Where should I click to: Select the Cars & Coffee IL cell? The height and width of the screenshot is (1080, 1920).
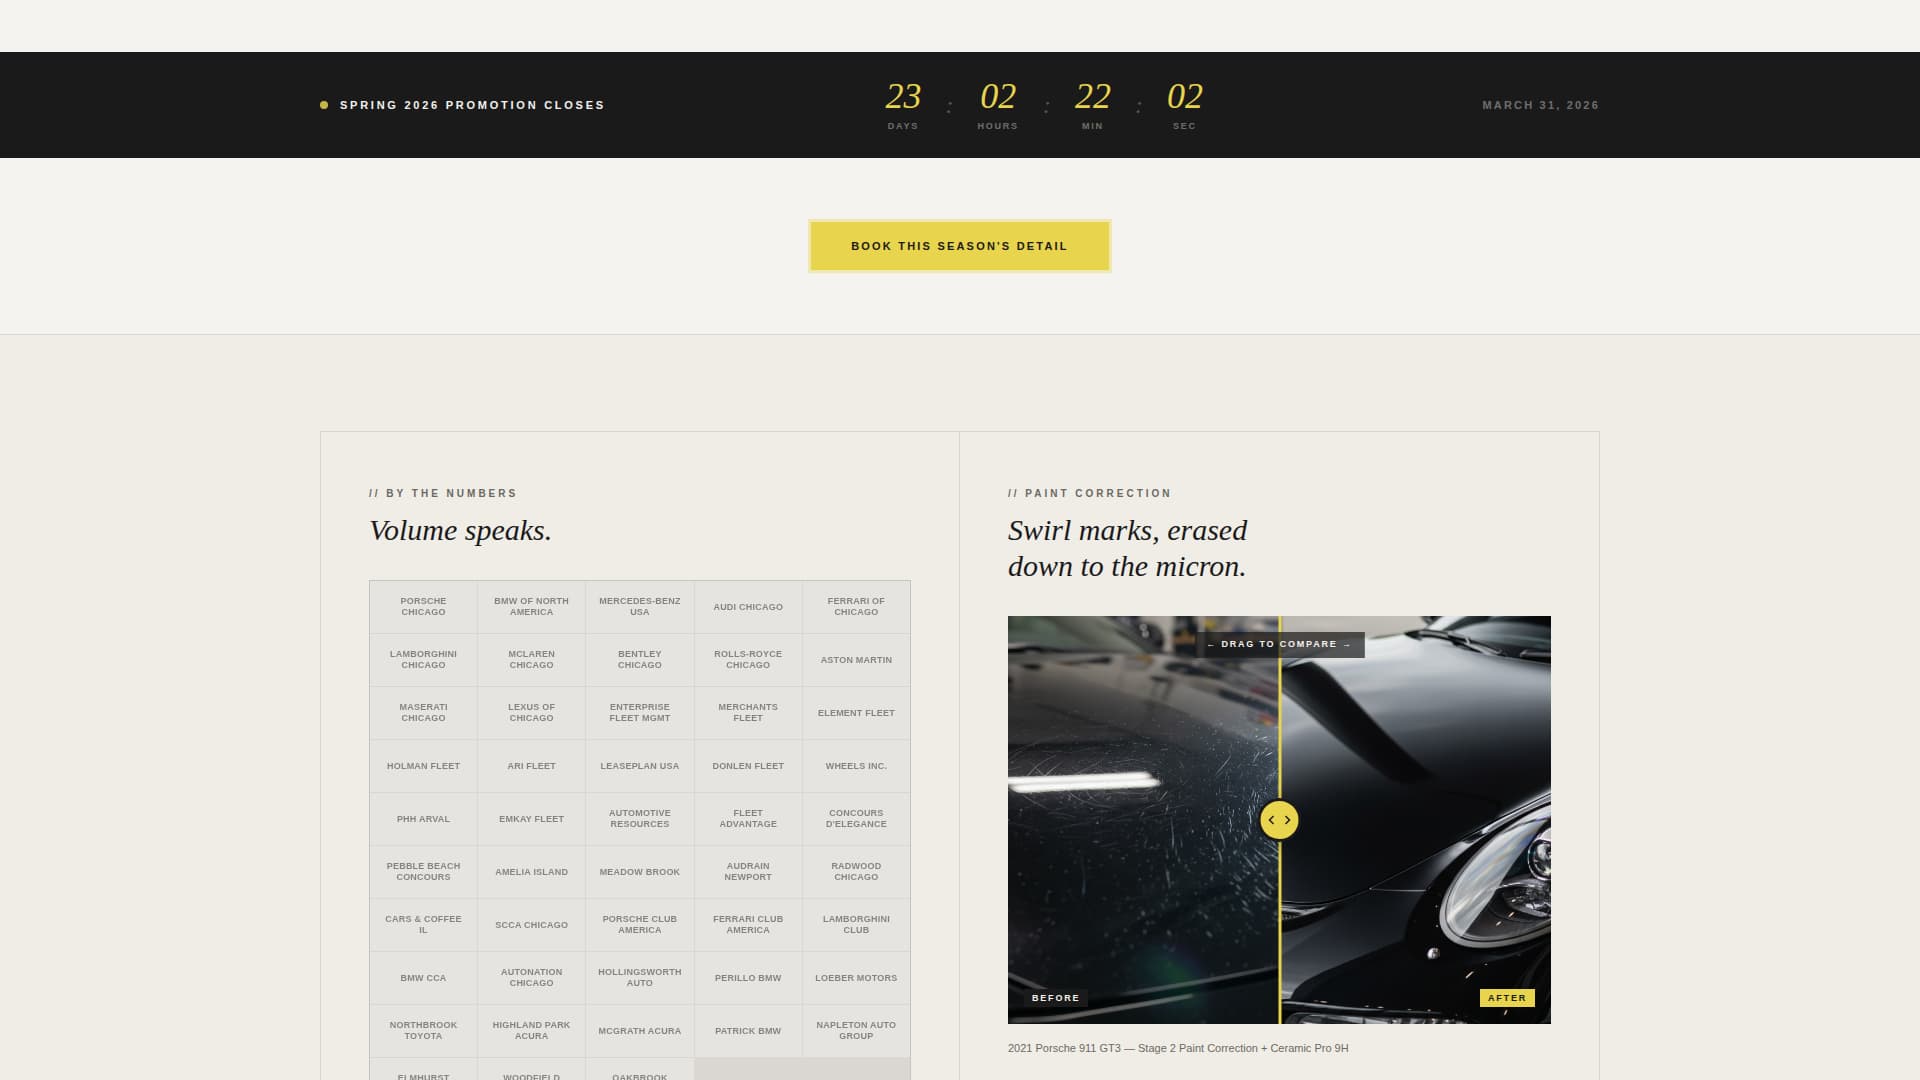[x=423, y=925]
